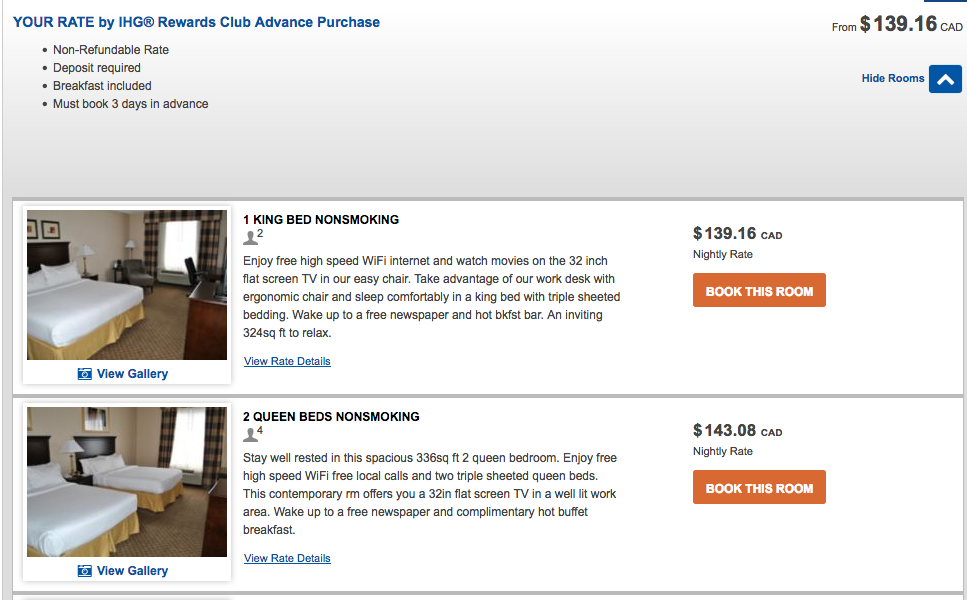The height and width of the screenshot is (600, 967).
Task: Book the 1 King Bed Nonsmoking room
Action: (759, 291)
